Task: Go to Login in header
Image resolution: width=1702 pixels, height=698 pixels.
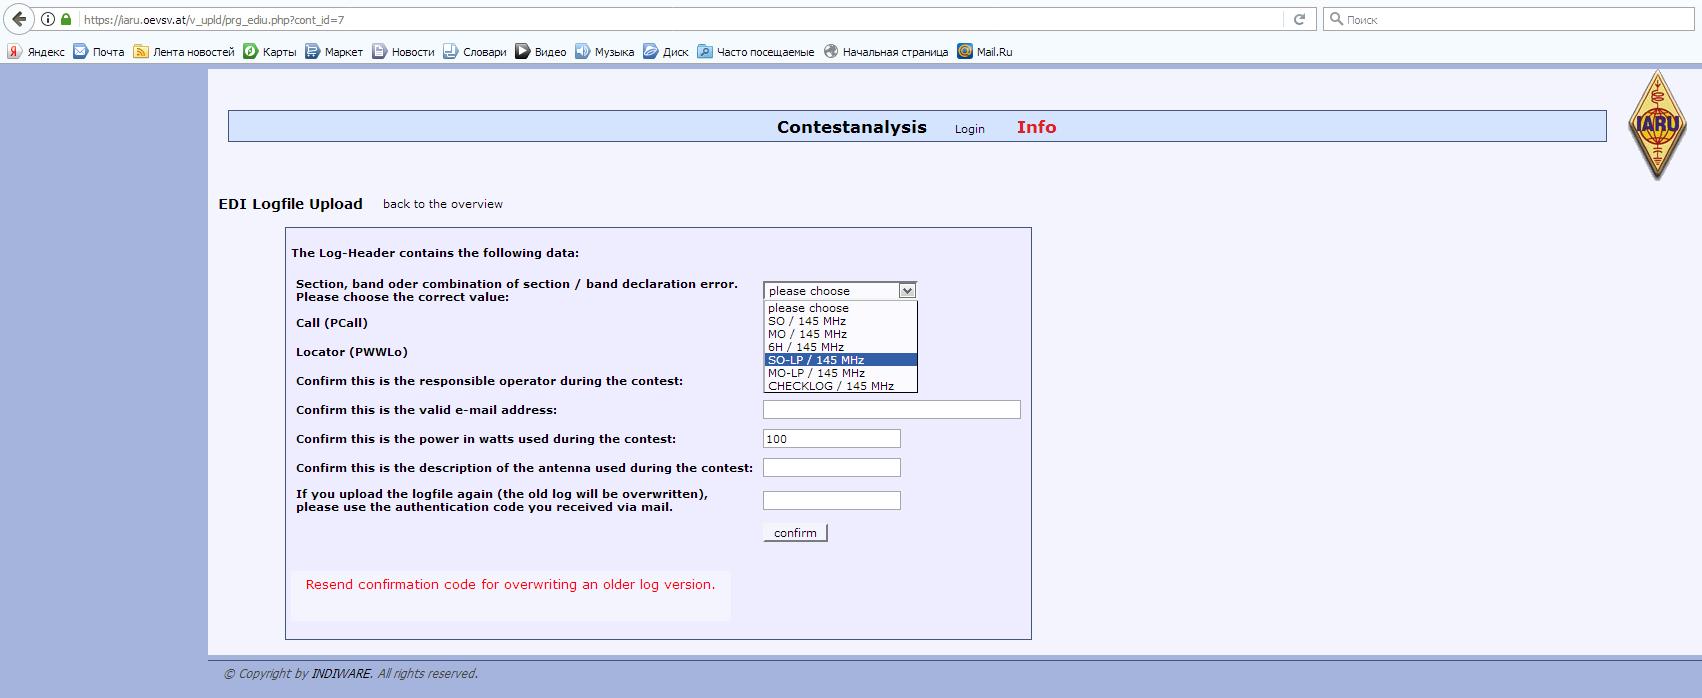Action: click(x=969, y=129)
